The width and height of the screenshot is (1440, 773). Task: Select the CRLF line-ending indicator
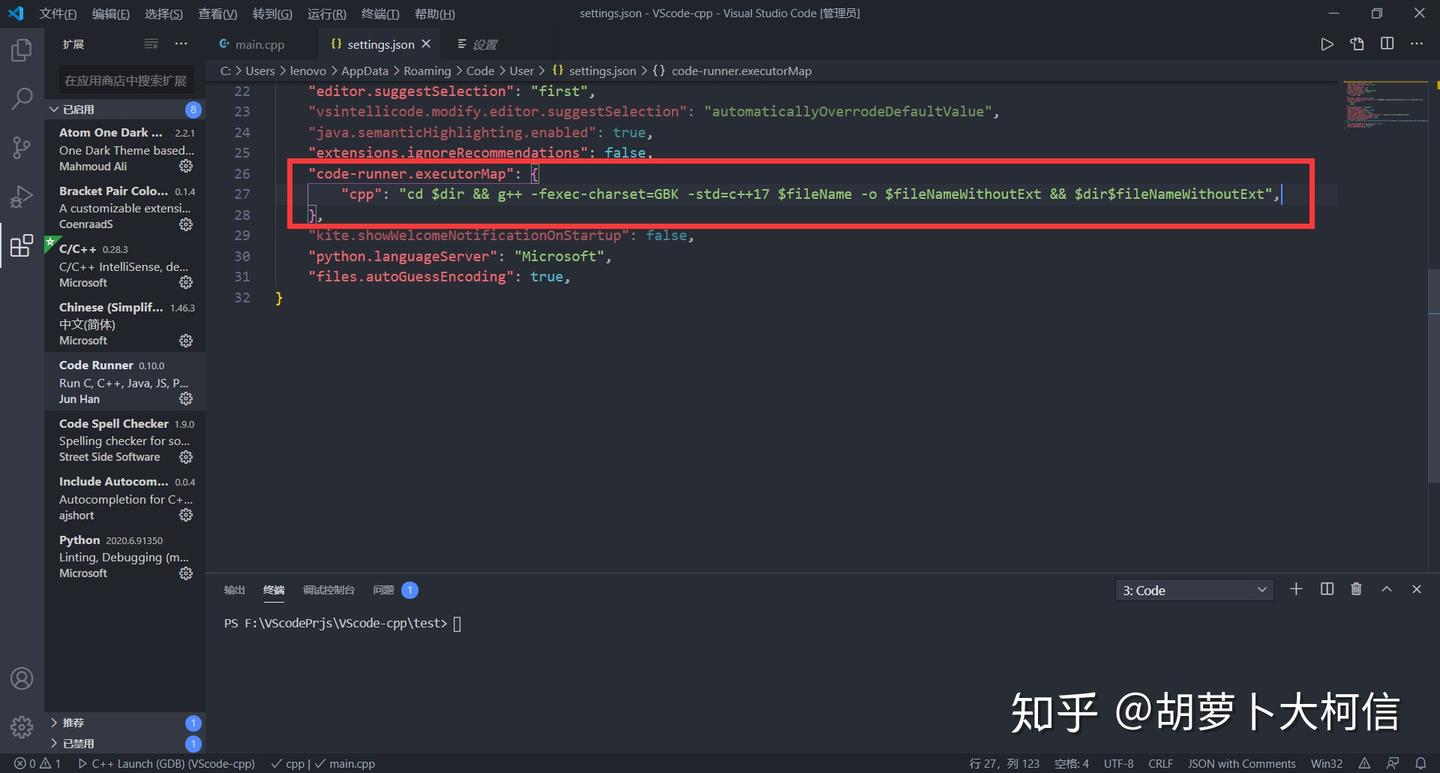click(x=1159, y=763)
